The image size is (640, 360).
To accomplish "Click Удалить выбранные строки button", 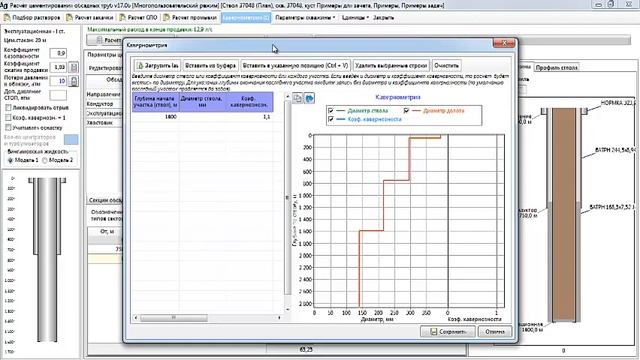I will tap(391, 65).
